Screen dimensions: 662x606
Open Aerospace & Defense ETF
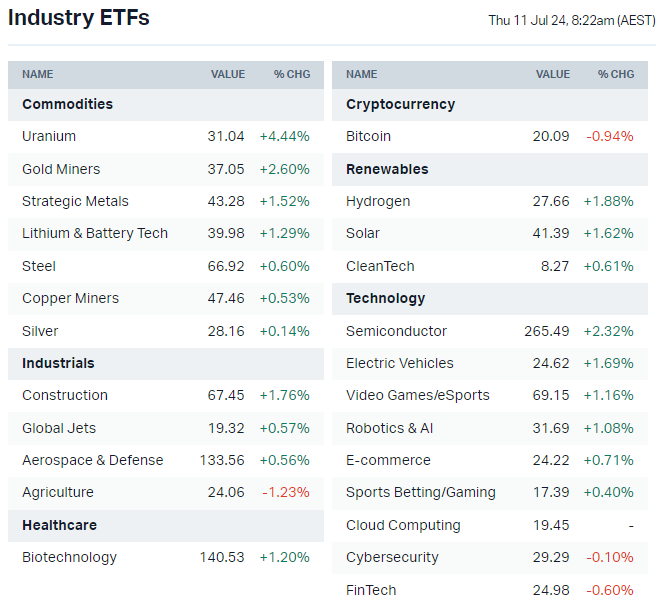(x=92, y=460)
